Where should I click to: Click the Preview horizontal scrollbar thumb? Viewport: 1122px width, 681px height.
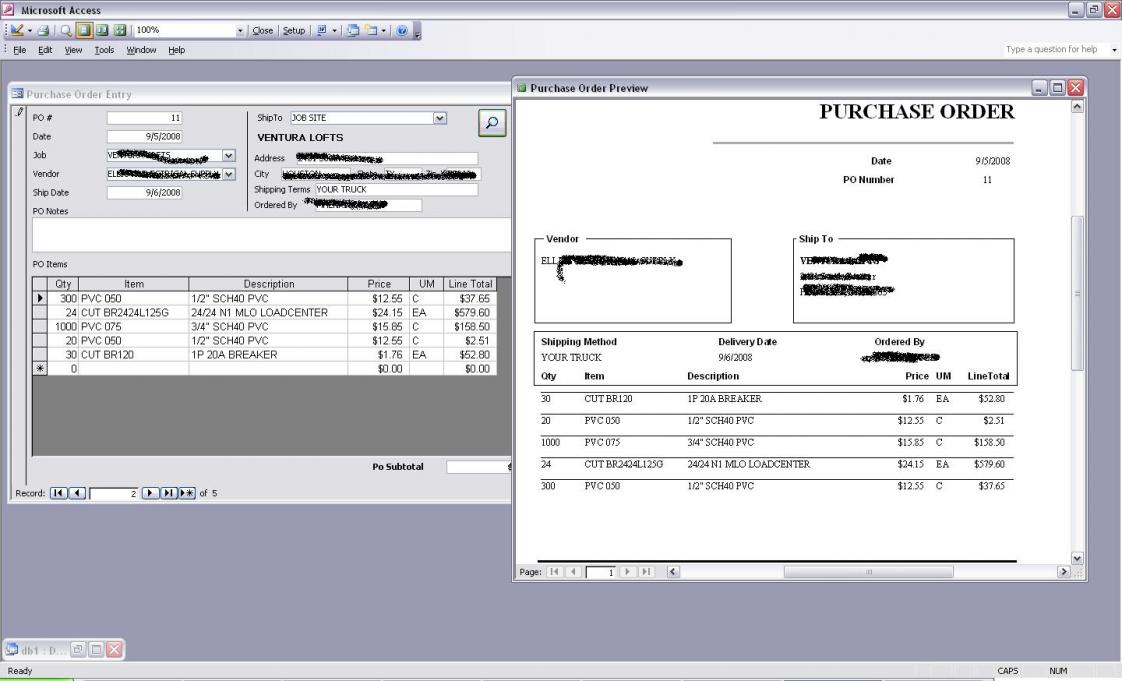869,572
